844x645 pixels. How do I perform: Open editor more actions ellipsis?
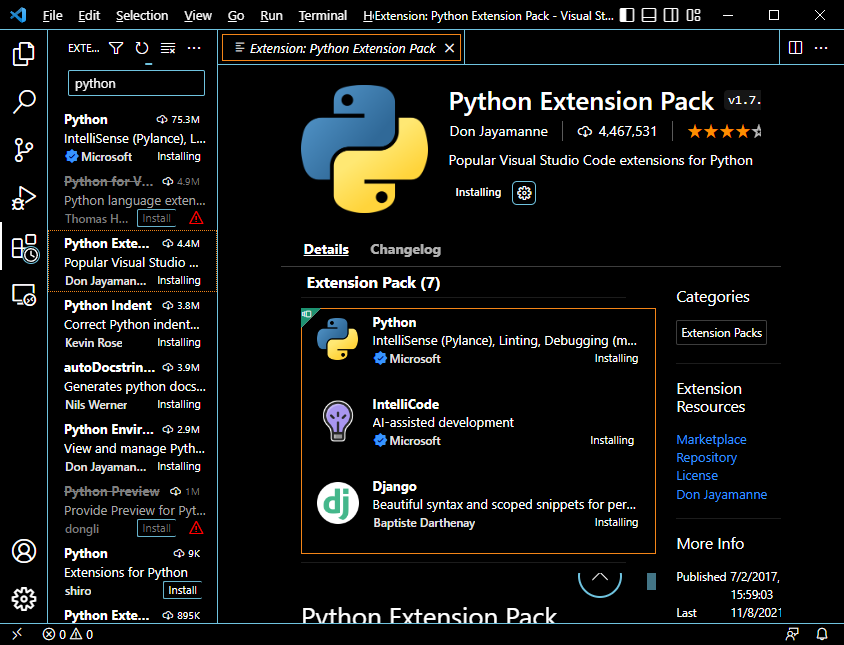821,48
